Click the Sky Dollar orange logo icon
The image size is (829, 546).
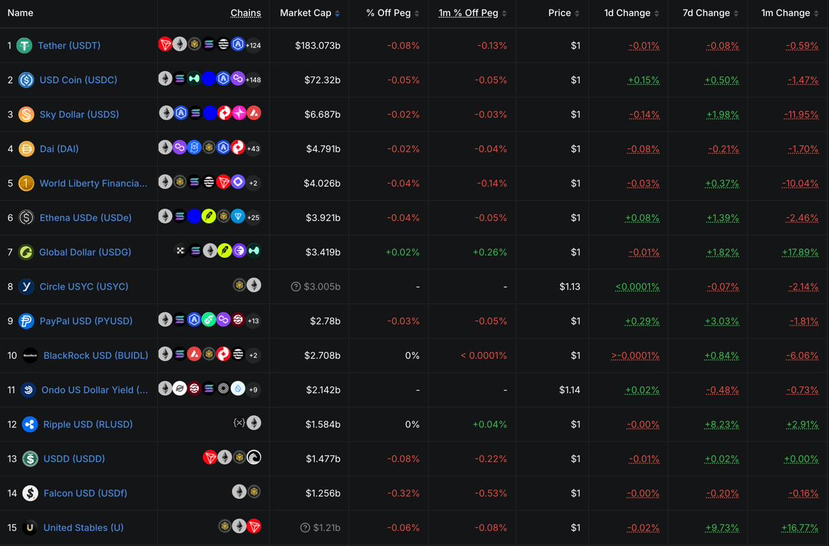point(26,114)
